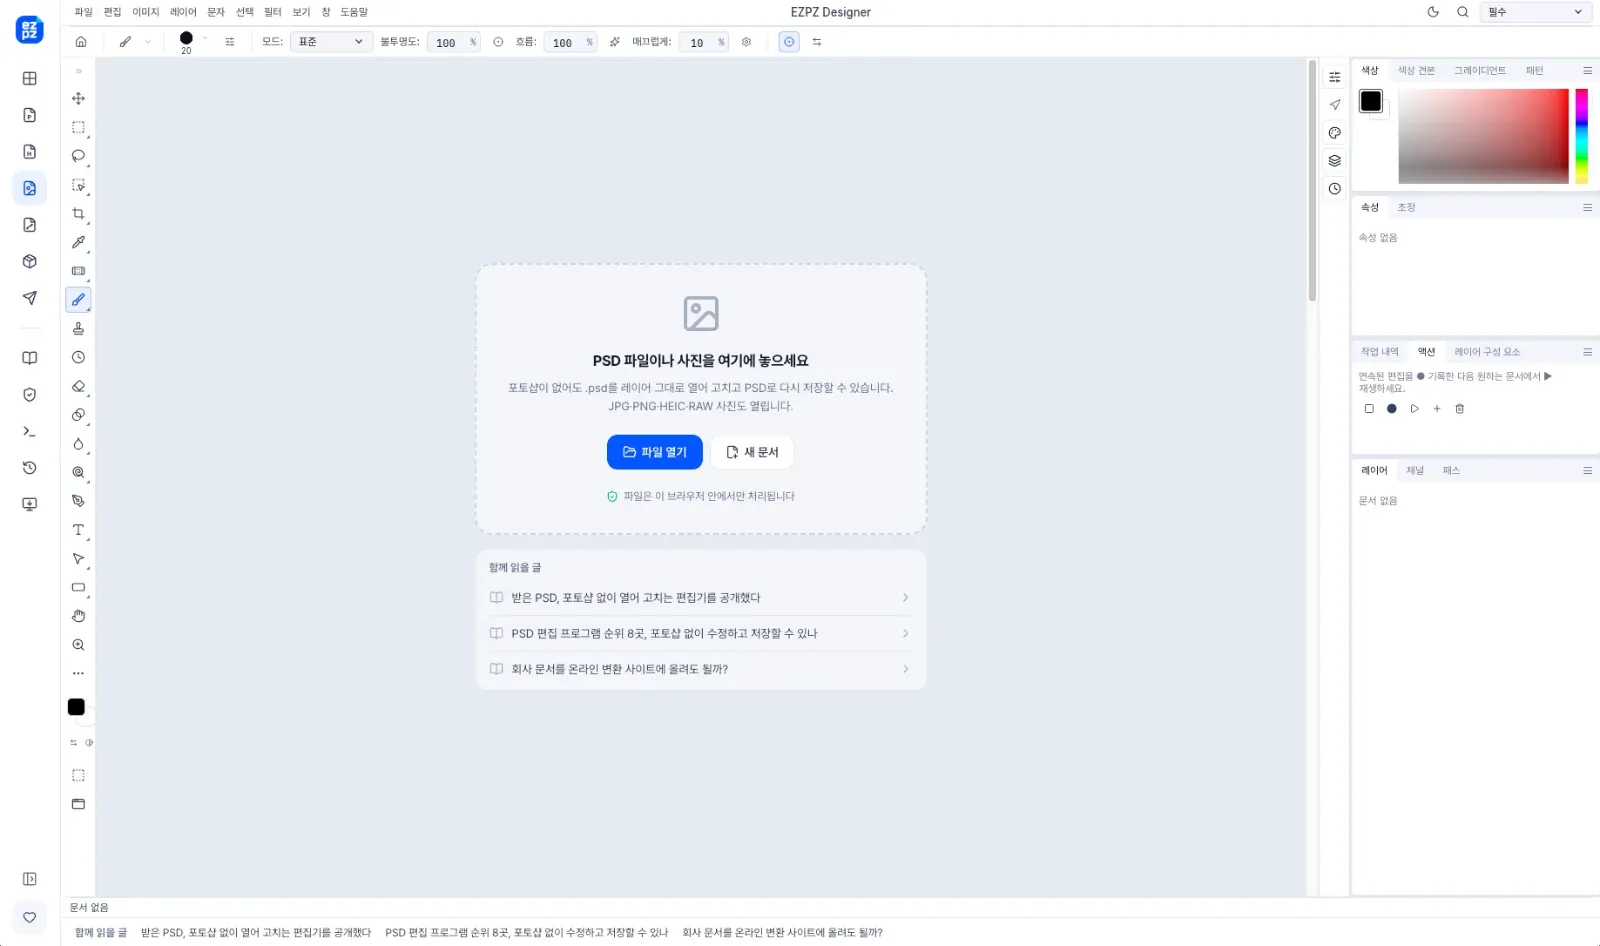Click the canvas vertical scrollbar

click(1313, 180)
